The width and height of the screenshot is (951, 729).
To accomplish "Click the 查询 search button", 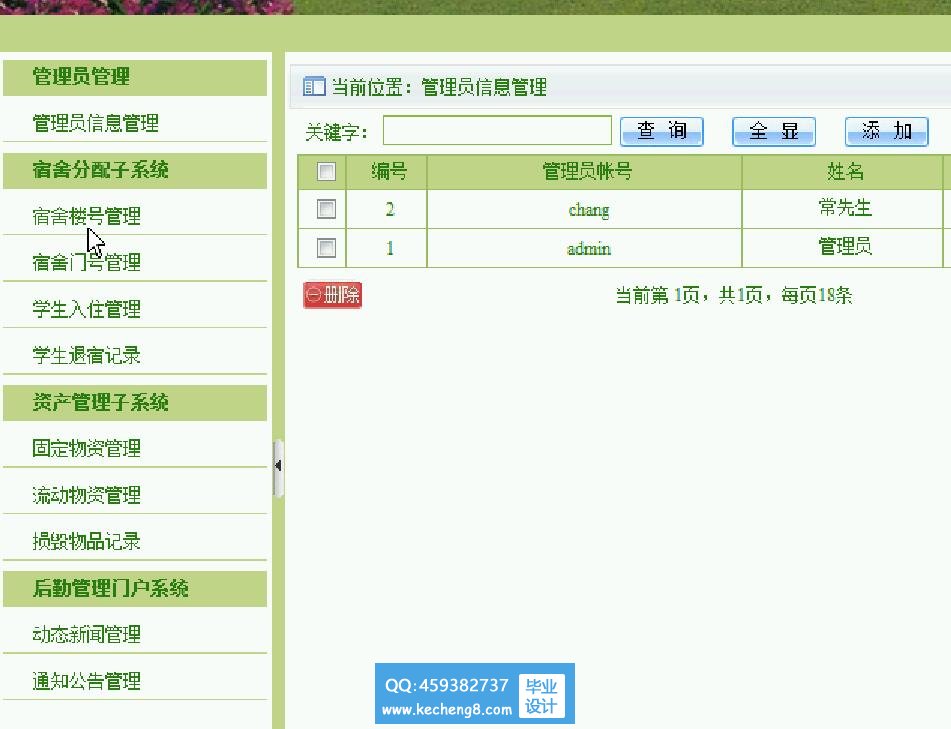I will pyautogui.click(x=662, y=132).
